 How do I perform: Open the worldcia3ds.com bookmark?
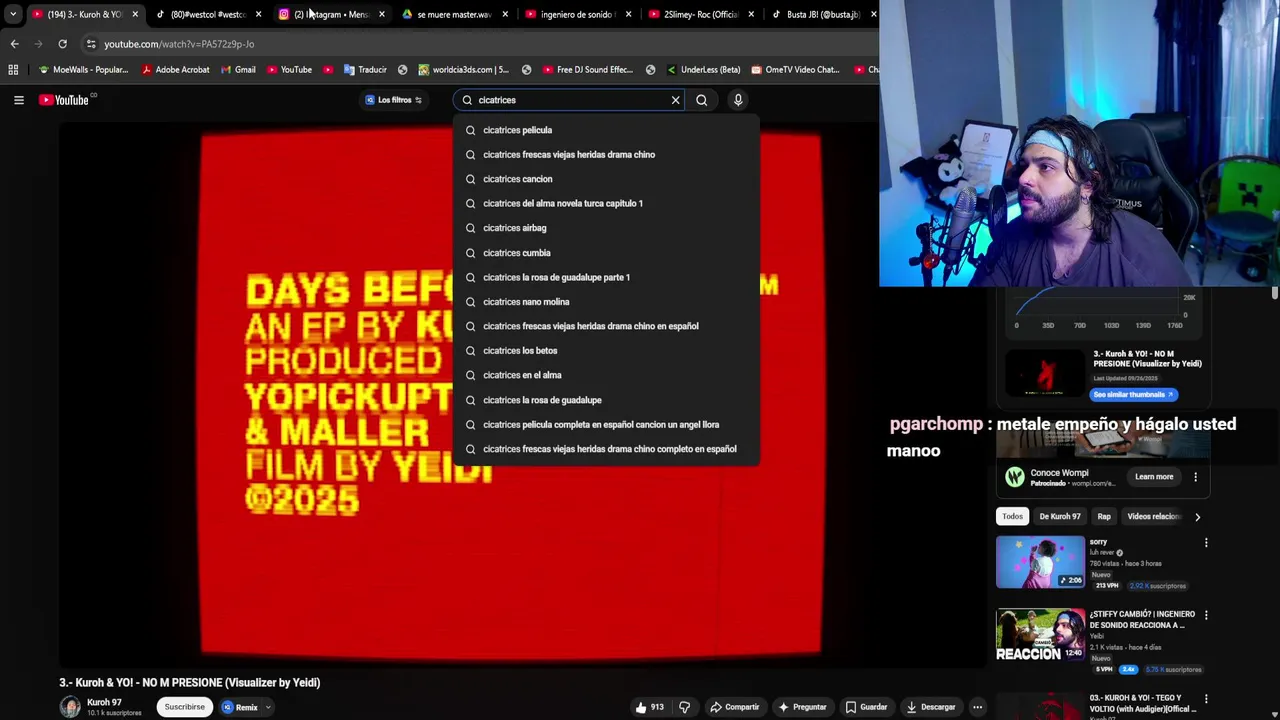463,70
